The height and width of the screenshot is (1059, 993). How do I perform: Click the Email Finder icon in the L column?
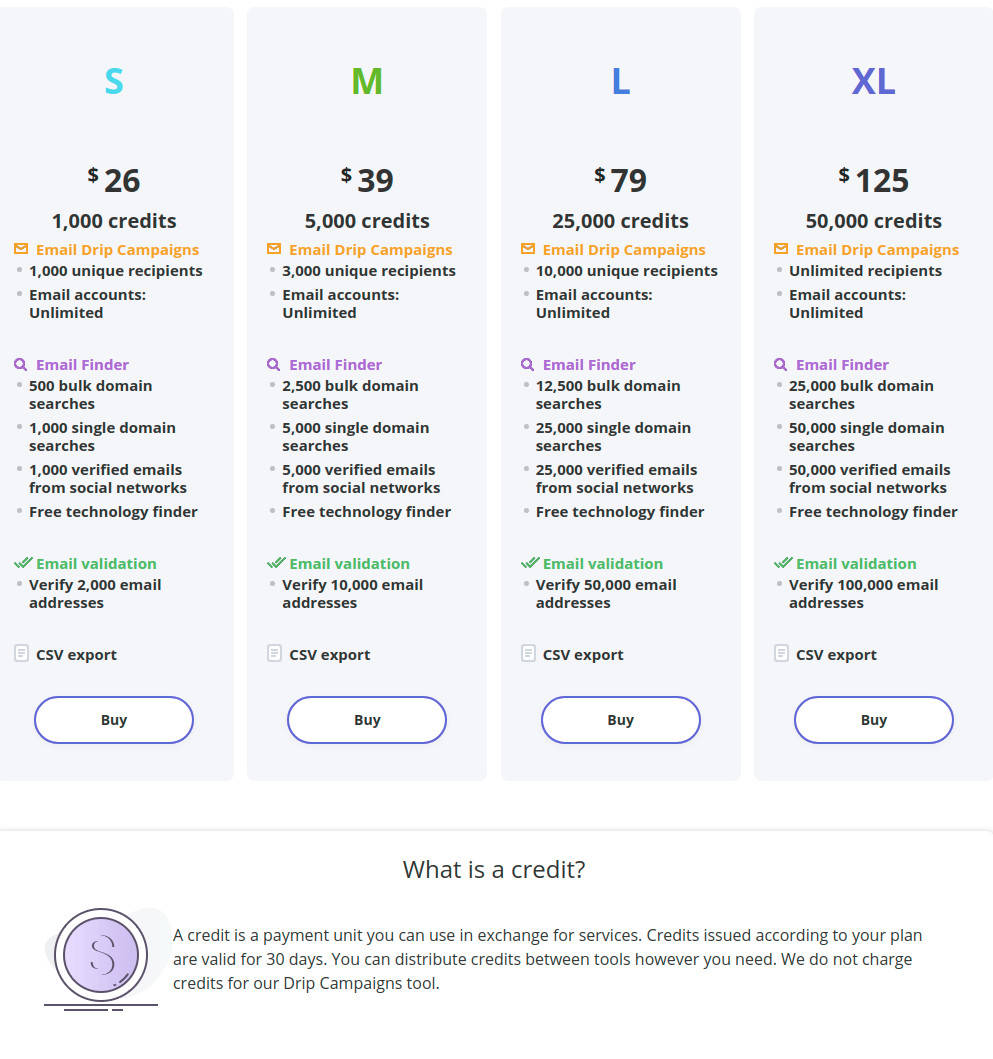point(528,364)
